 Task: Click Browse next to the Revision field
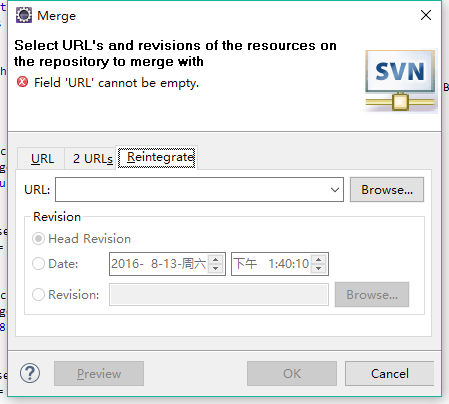coord(372,295)
